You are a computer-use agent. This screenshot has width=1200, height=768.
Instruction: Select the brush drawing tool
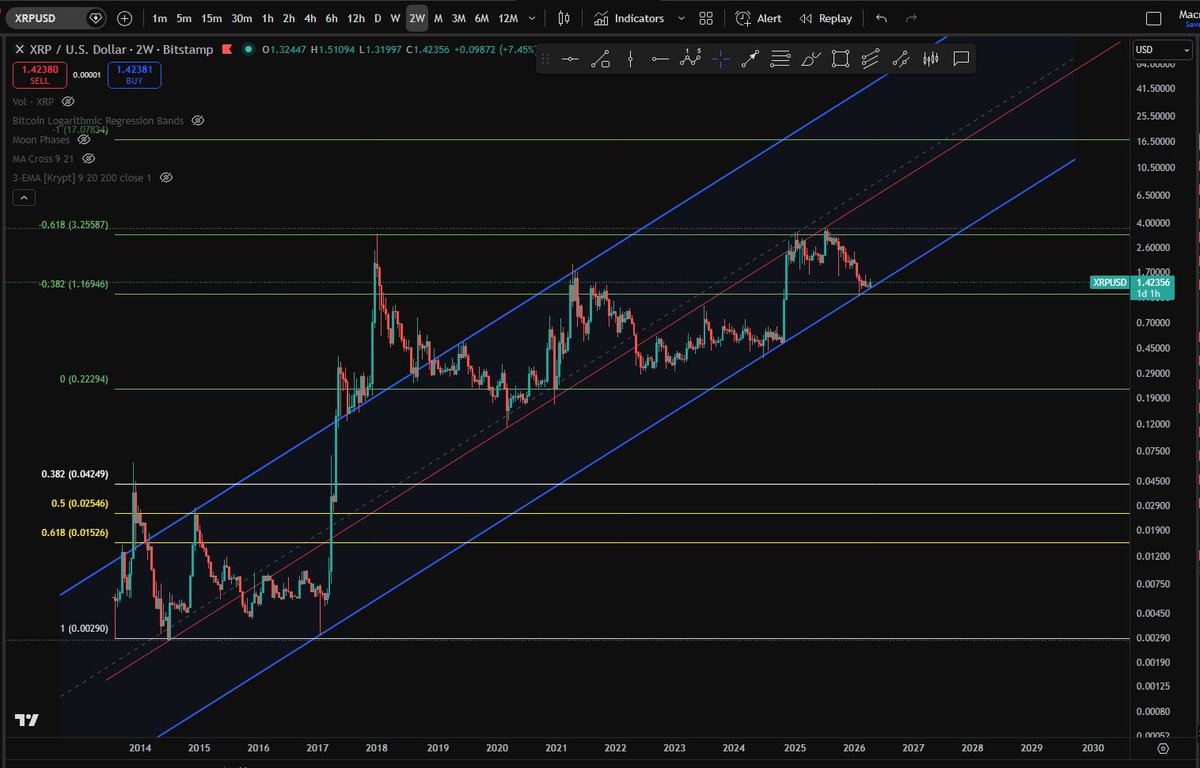pos(810,59)
